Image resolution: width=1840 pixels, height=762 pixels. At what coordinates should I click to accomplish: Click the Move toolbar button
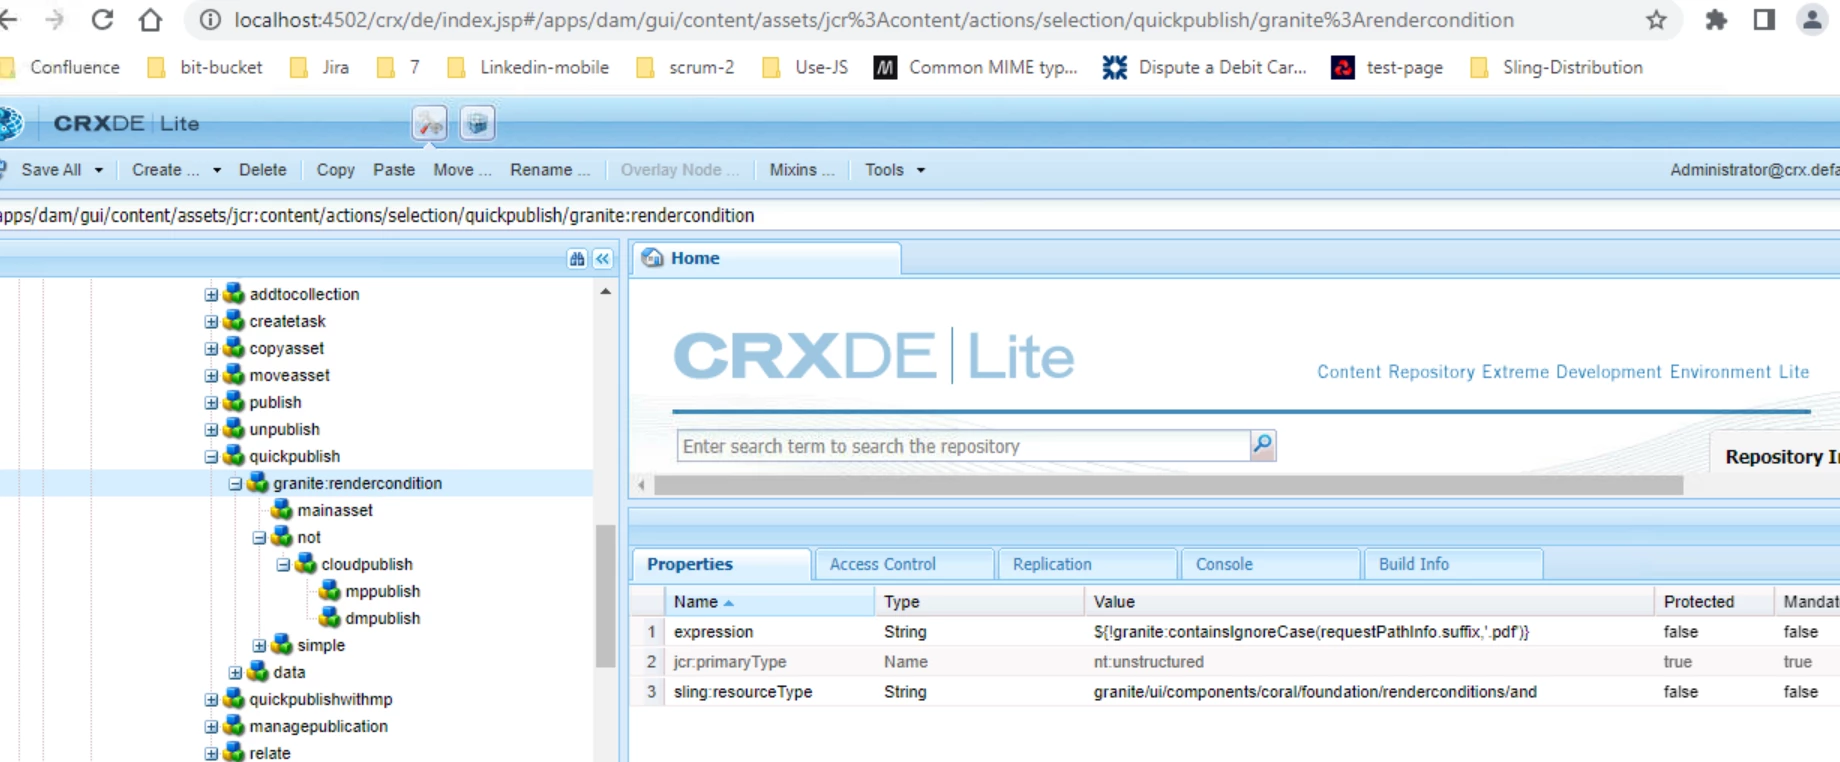click(x=462, y=170)
